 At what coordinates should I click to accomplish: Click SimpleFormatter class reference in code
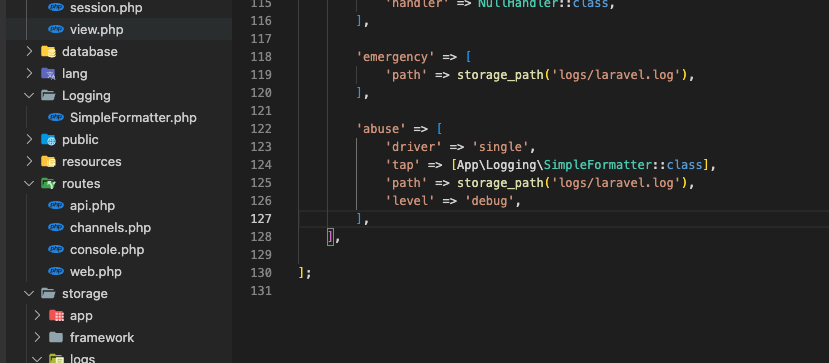point(597,164)
